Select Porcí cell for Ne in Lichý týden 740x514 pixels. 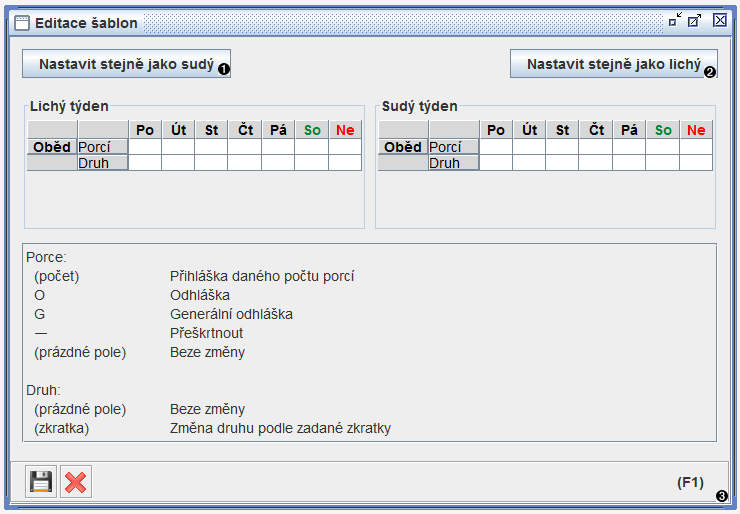345,147
